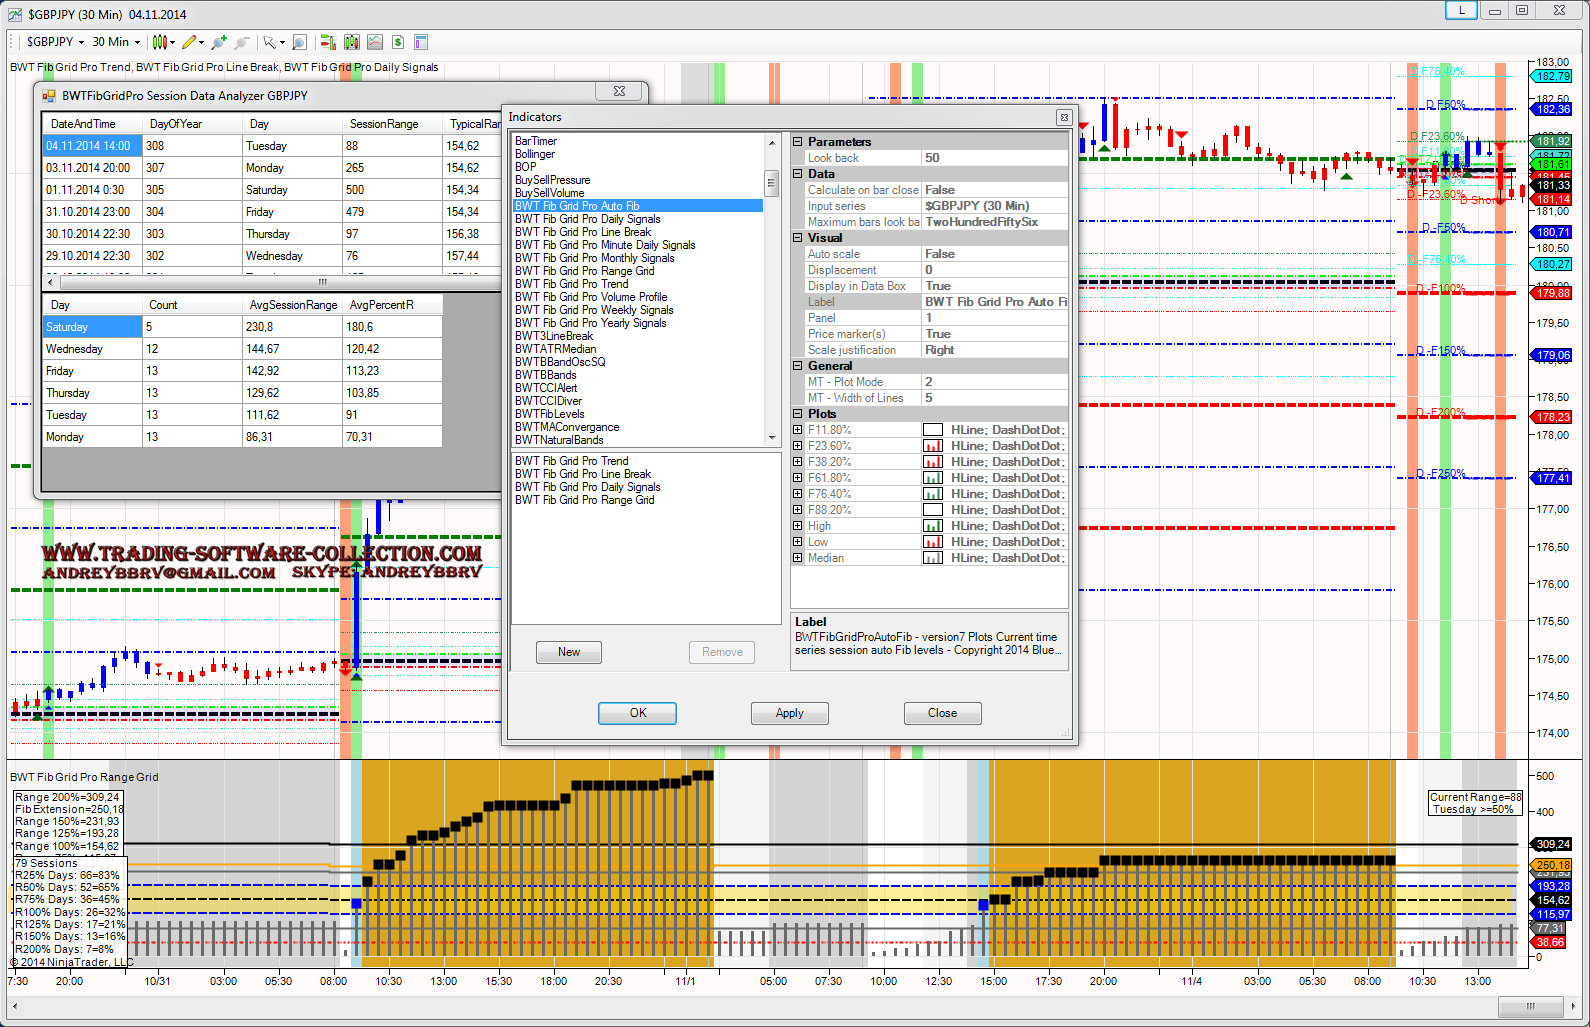Choose the cursor pointer tool

pyautogui.click(x=269, y=42)
